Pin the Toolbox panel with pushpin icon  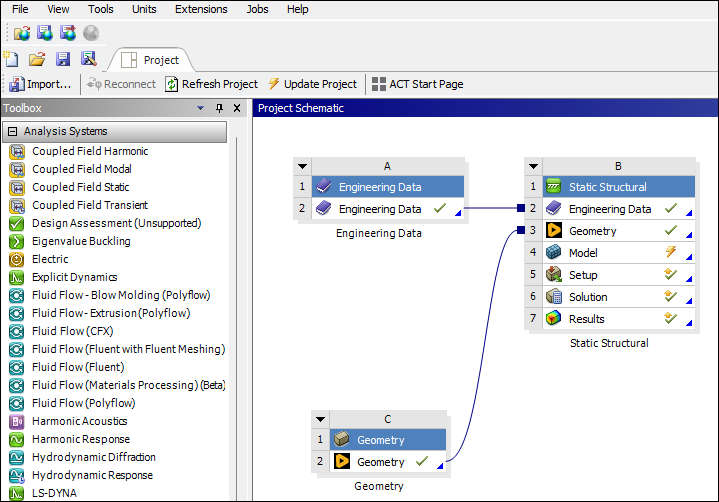220,108
